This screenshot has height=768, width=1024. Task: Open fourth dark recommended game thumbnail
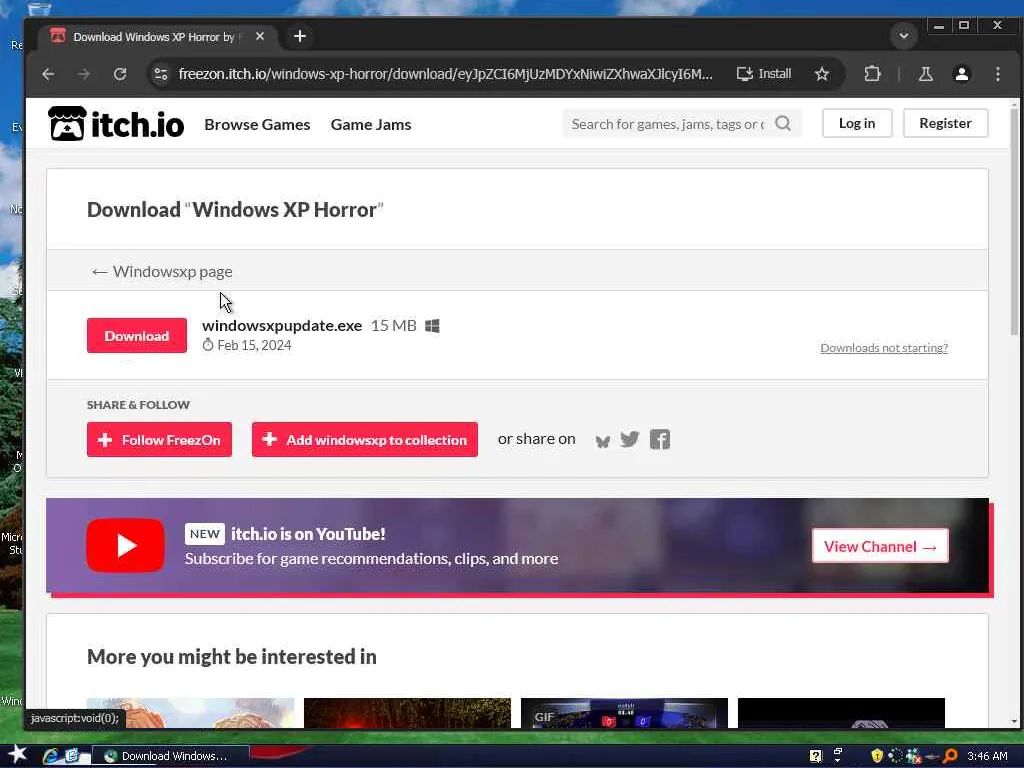[840, 712]
